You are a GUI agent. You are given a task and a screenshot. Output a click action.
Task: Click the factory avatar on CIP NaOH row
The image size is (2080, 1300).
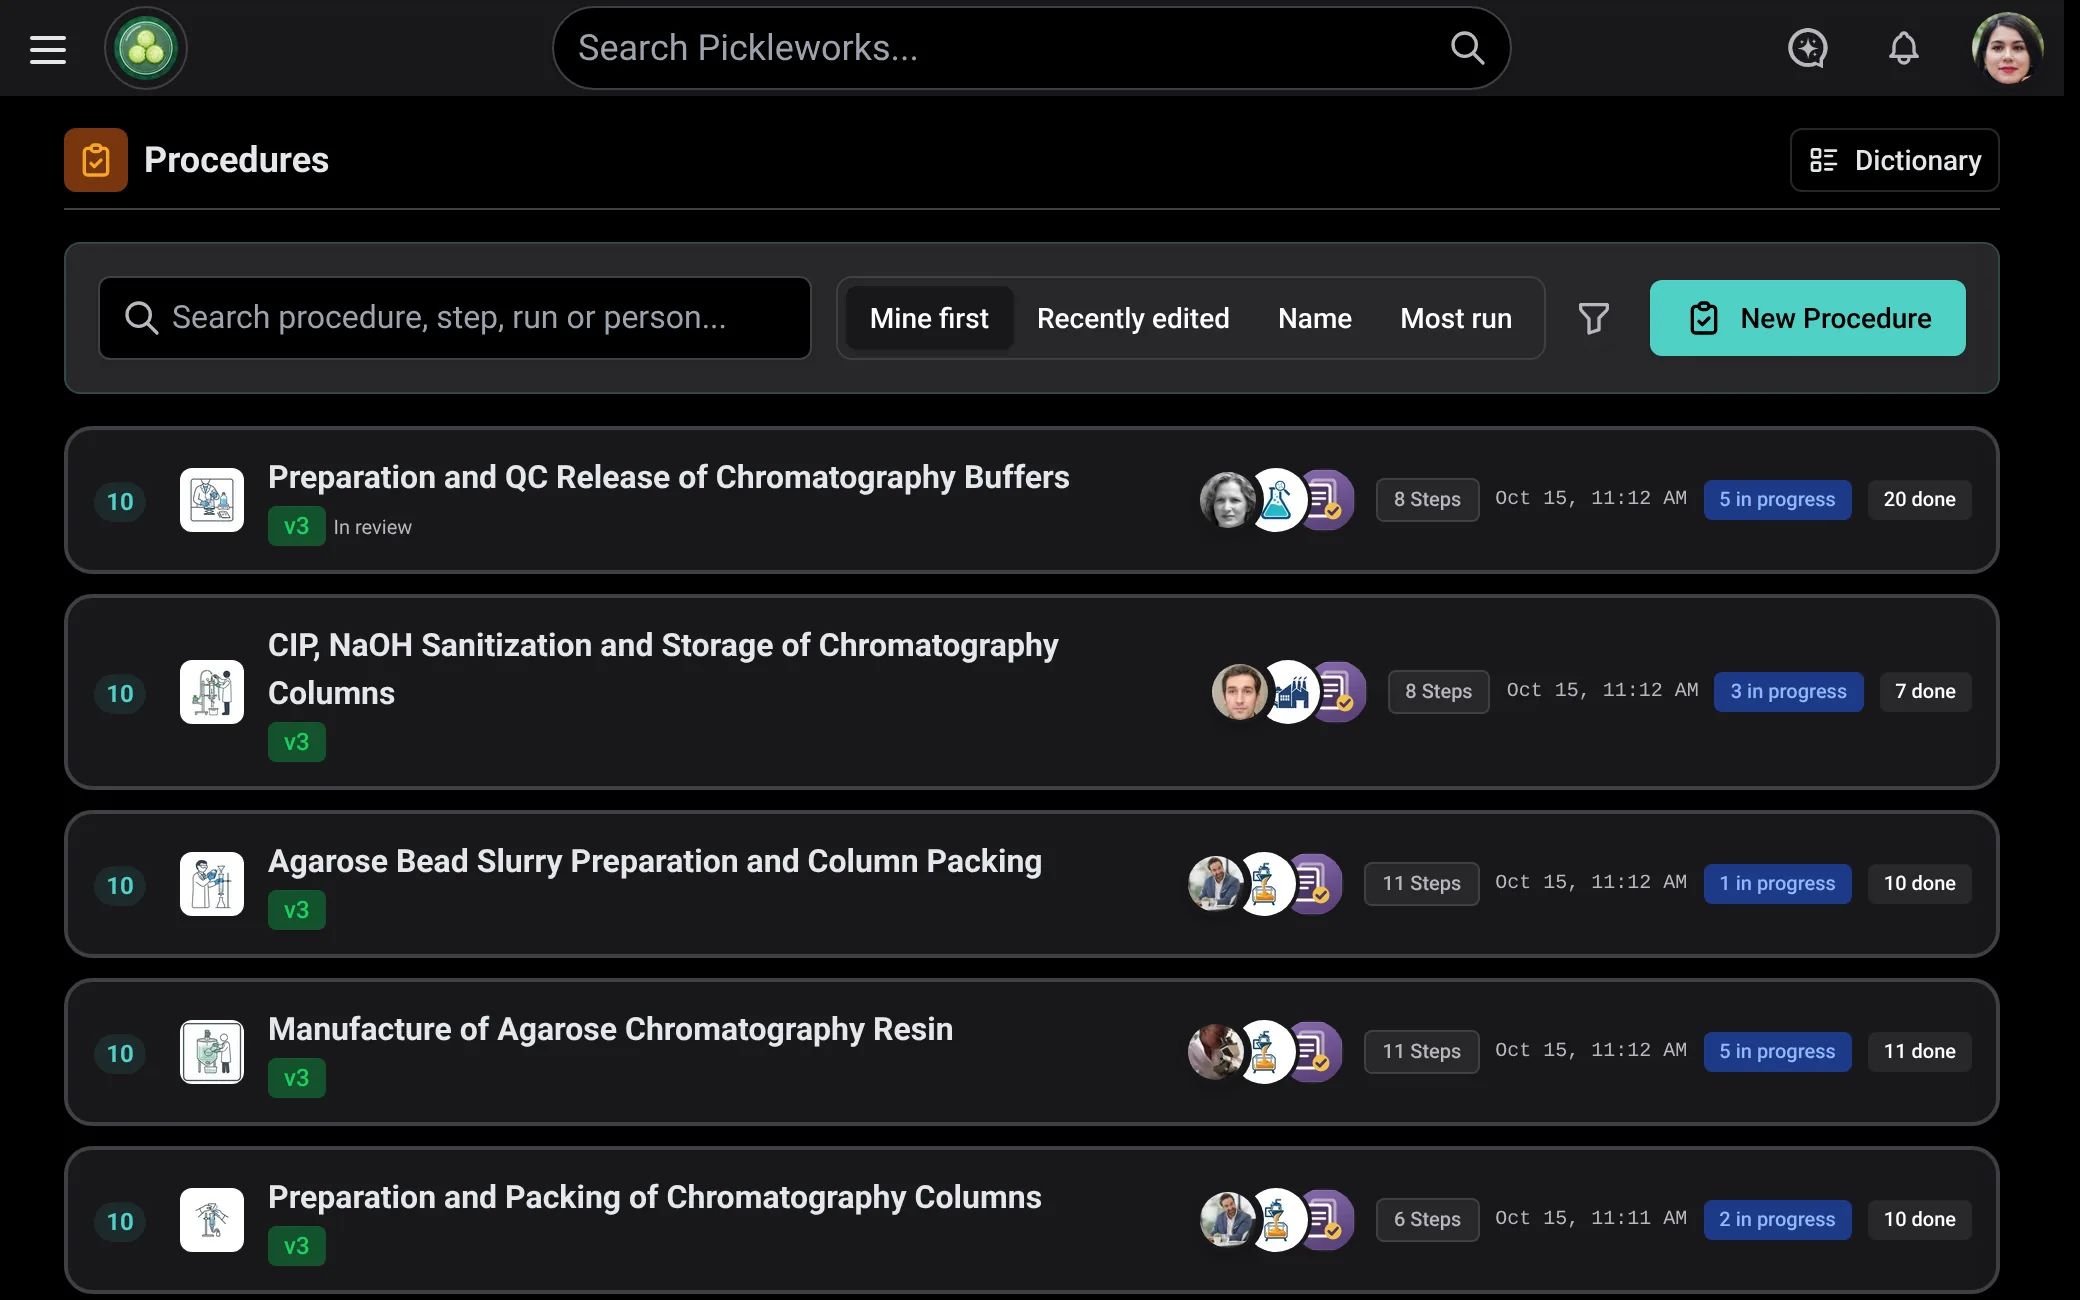[1289, 692]
